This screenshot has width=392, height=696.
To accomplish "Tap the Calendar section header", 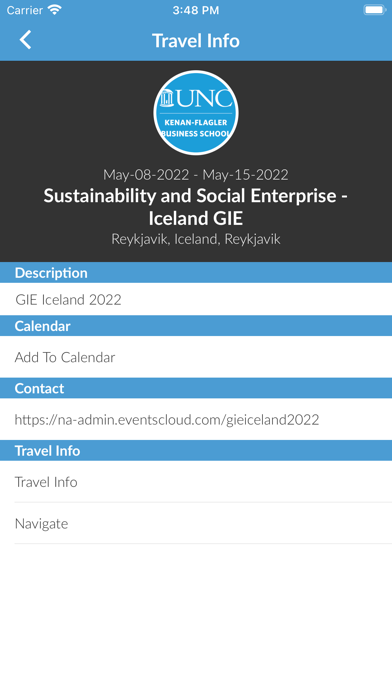I will [196, 326].
